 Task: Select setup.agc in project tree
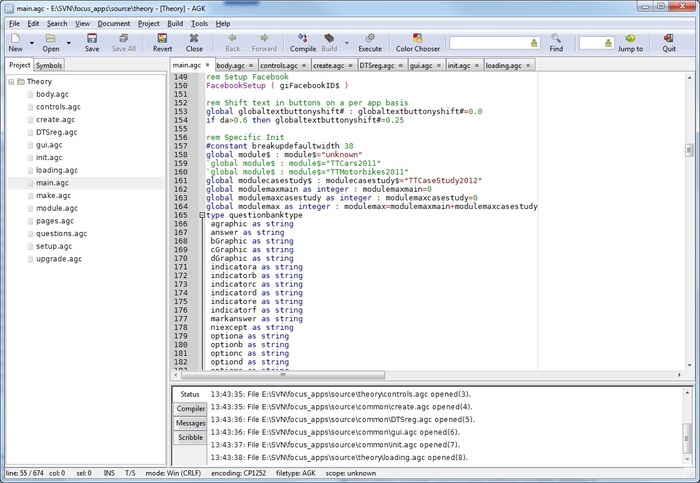pos(54,246)
